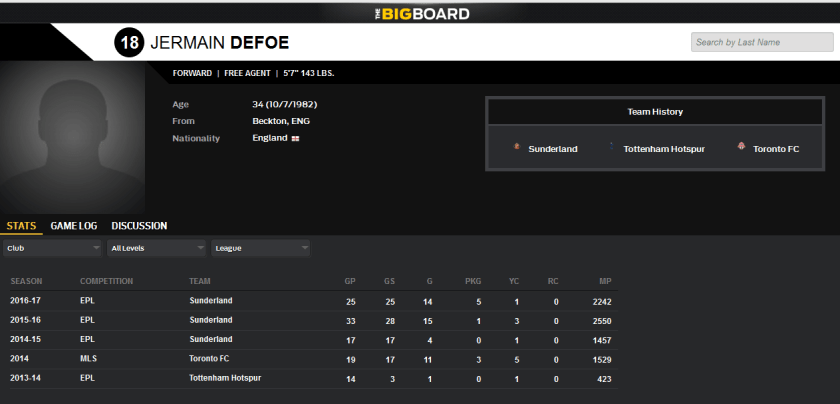The width and height of the screenshot is (840, 404).
Task: Click the Team History header
Action: [x=655, y=111]
